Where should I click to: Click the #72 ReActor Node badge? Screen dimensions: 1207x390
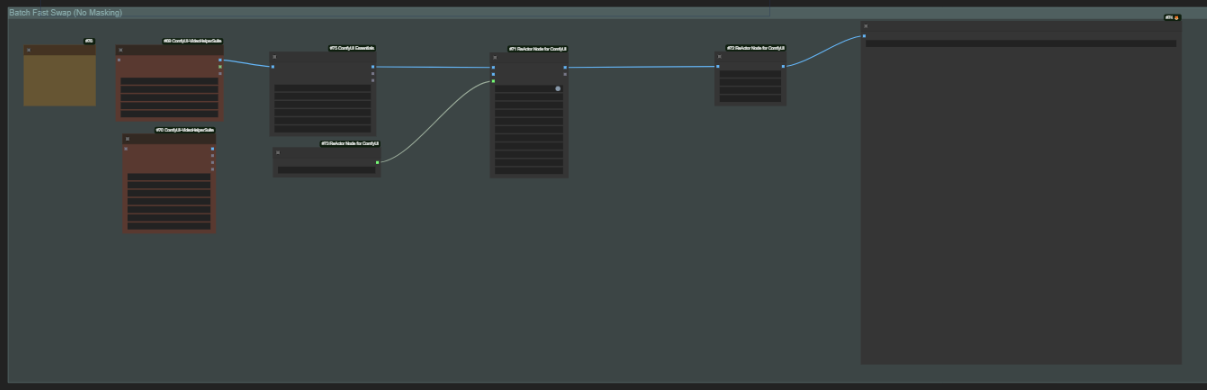[756, 48]
